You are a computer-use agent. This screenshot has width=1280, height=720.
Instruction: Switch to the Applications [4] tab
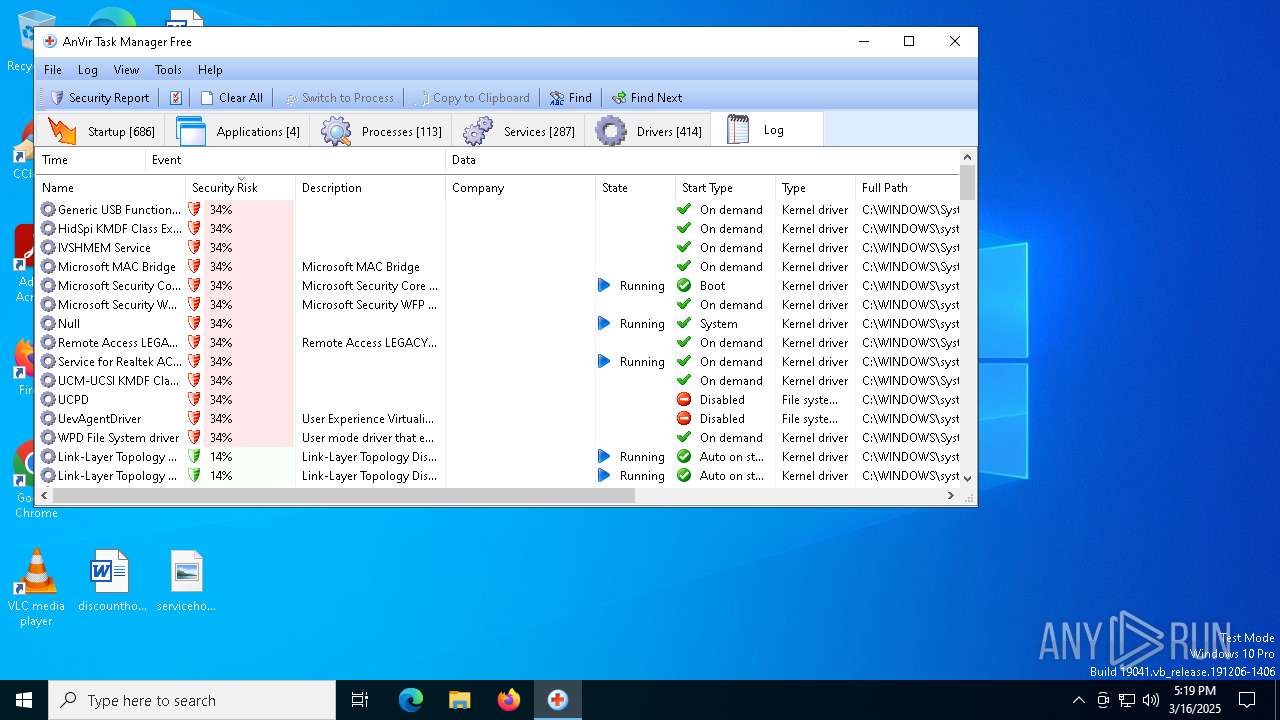click(x=238, y=131)
